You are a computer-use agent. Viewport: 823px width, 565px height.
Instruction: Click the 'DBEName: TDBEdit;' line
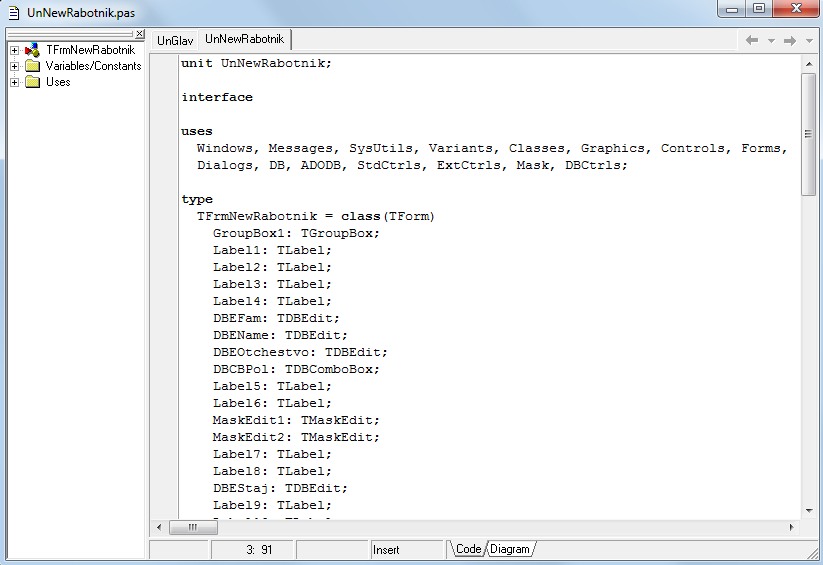click(280, 335)
